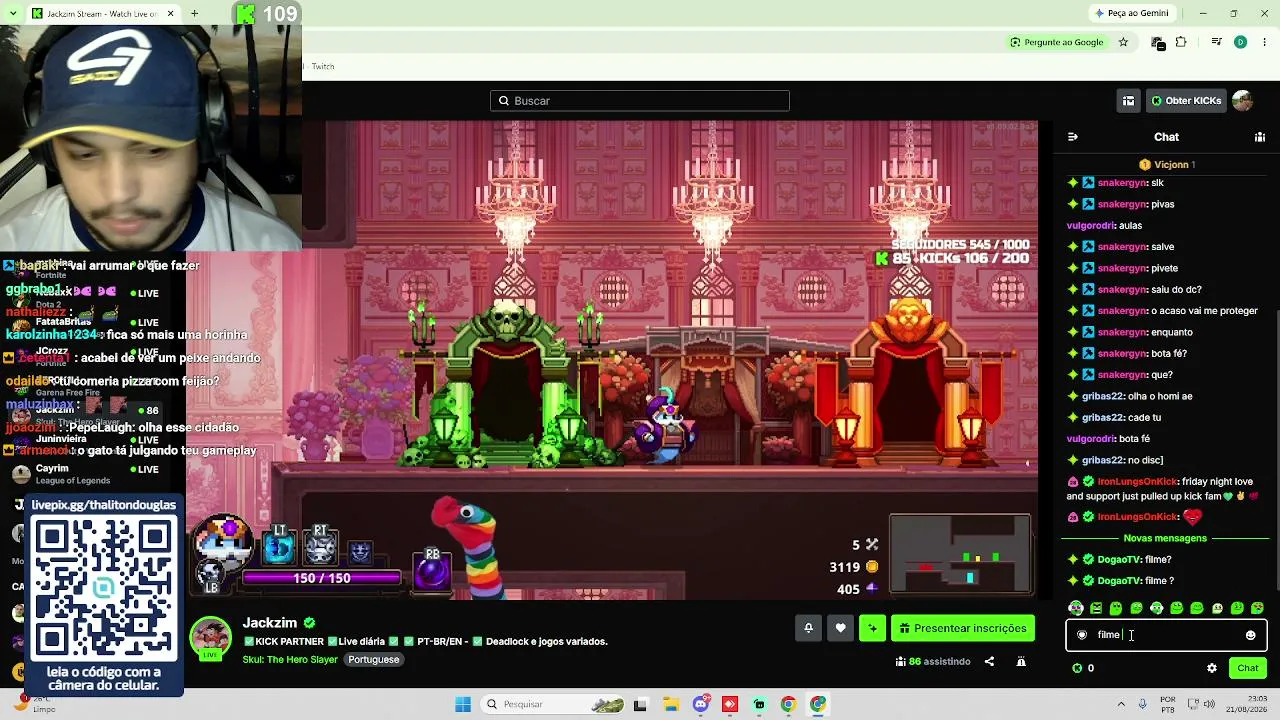
Task: Open the media controls icon in Chrome
Action: pyautogui.click(x=1217, y=42)
